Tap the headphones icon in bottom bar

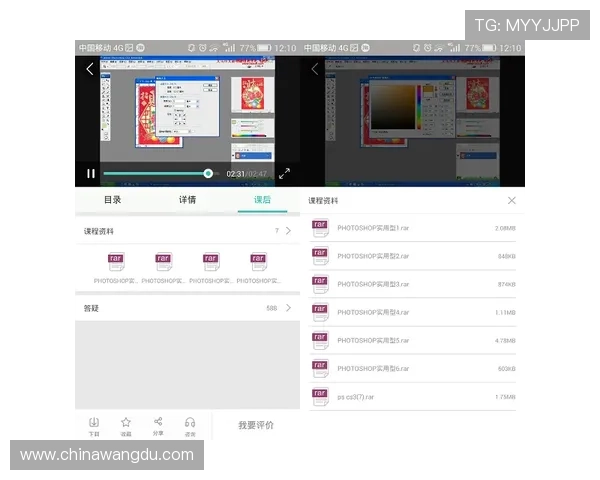tap(190, 423)
